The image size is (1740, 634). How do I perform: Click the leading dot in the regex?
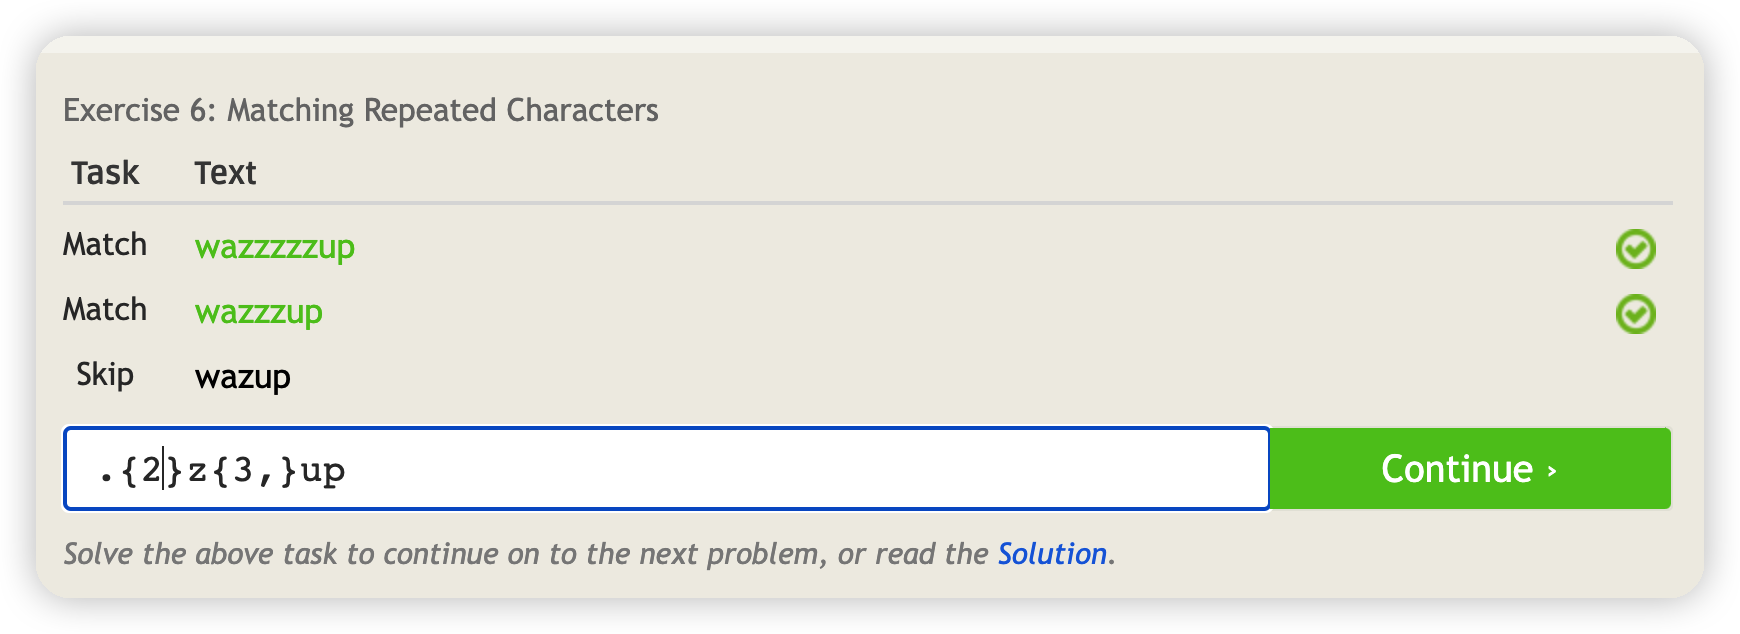coord(106,470)
